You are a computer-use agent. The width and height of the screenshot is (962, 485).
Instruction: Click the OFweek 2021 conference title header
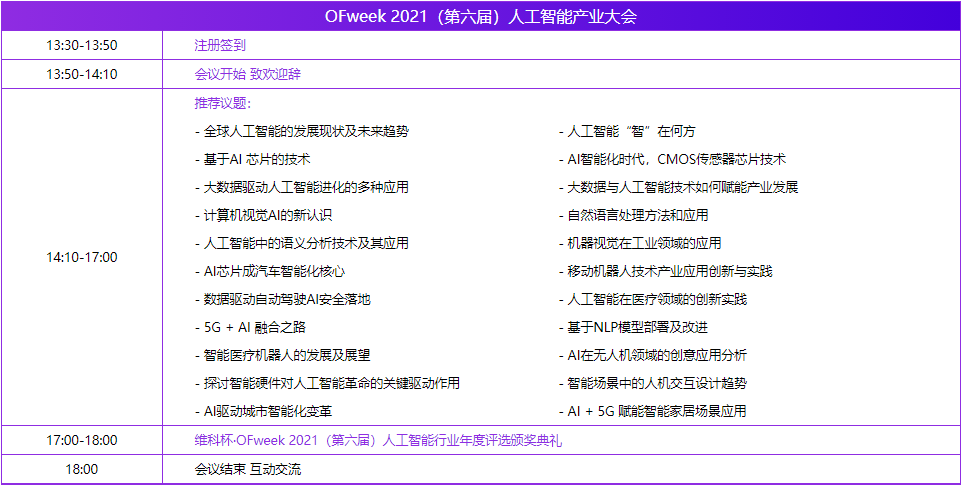pyautogui.click(x=481, y=16)
